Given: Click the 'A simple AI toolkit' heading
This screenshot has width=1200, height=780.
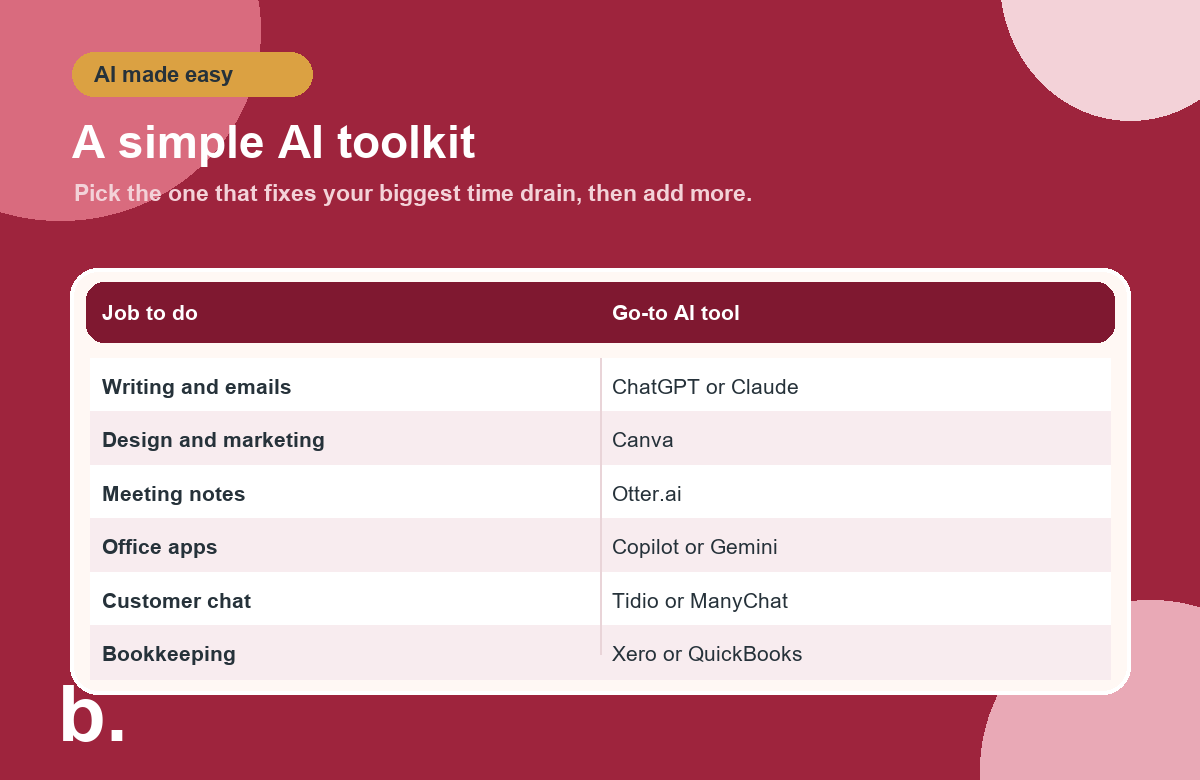Looking at the screenshot, I should pos(273,142).
